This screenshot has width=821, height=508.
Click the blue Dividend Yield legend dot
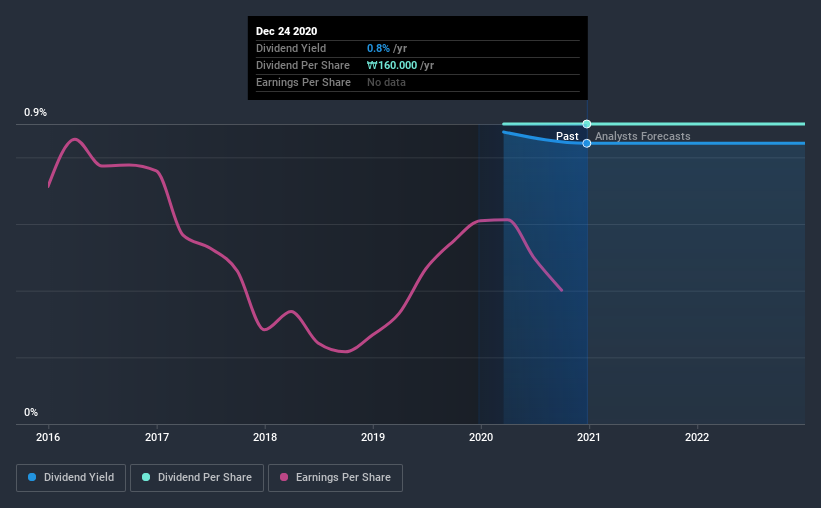(x=32, y=477)
